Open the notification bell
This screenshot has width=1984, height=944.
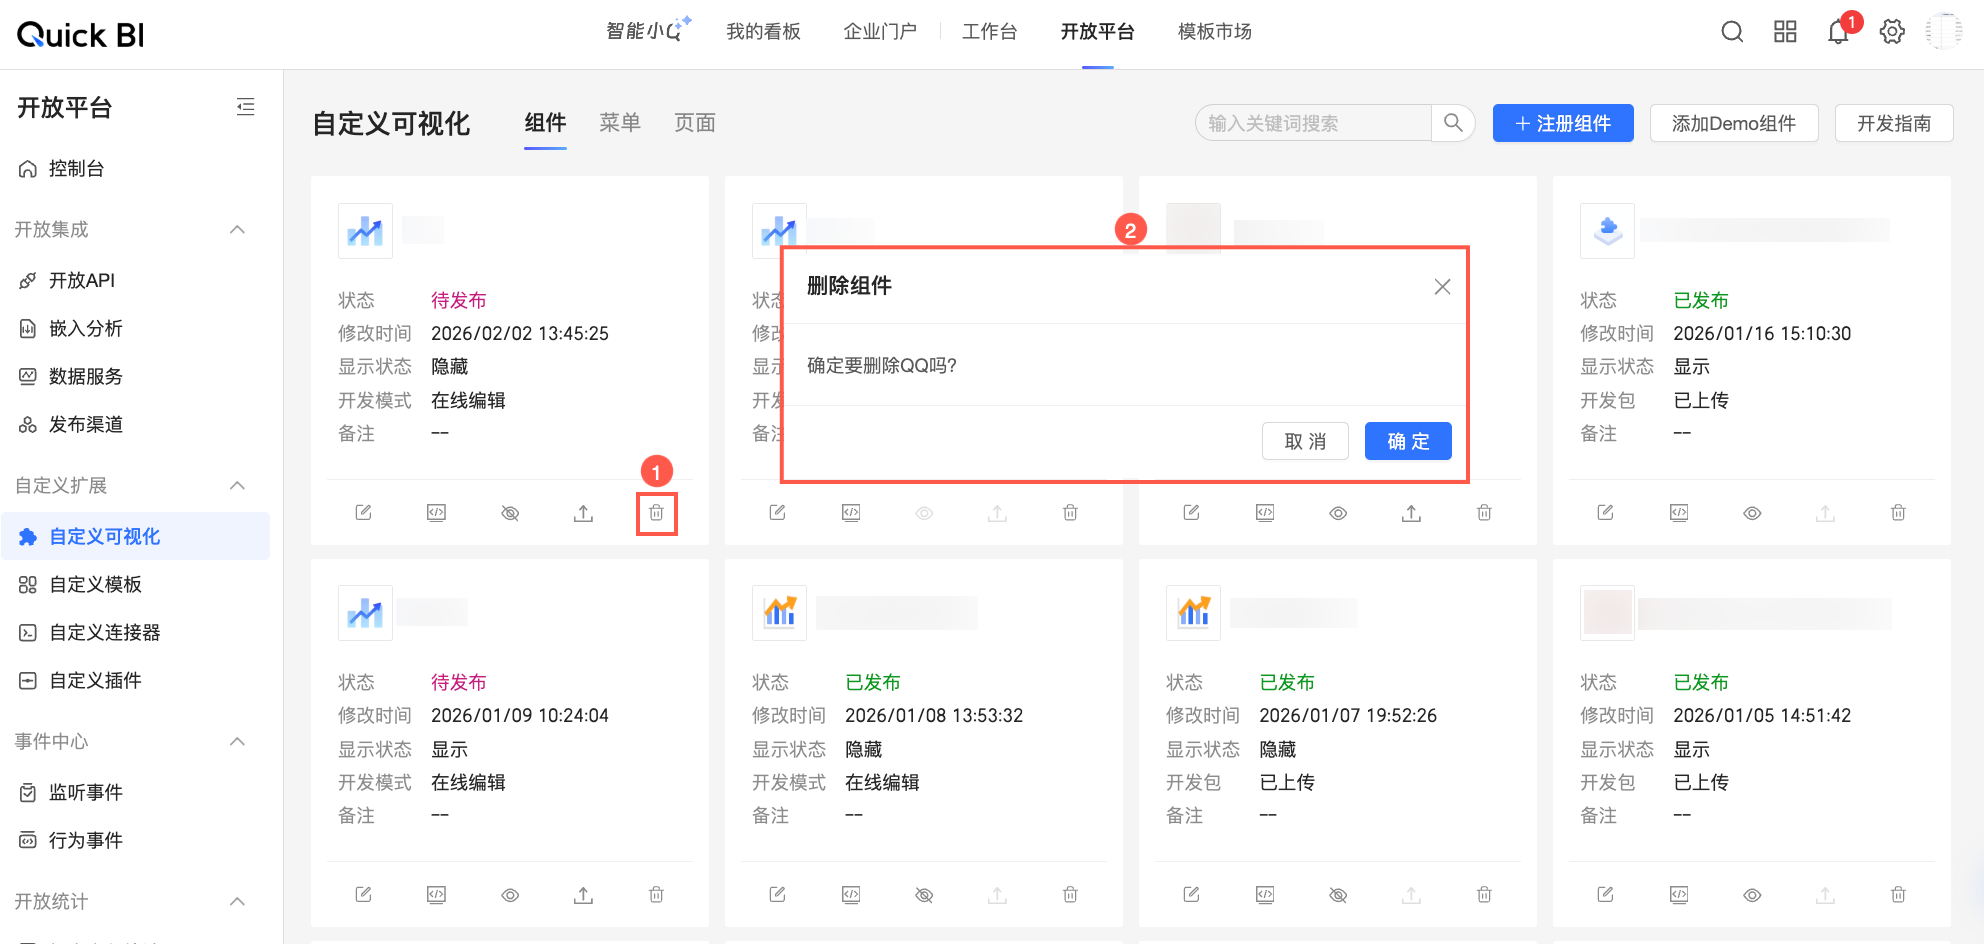coord(1838,32)
